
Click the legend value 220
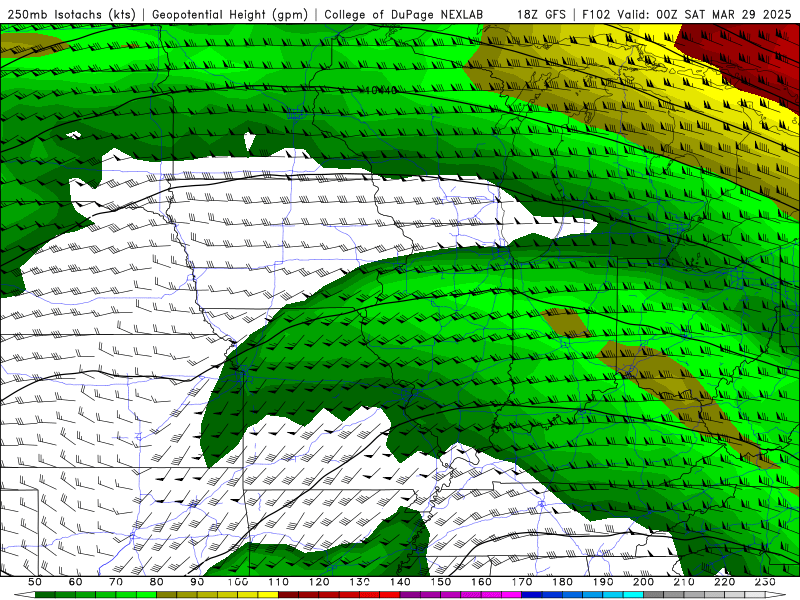[x=724, y=582]
